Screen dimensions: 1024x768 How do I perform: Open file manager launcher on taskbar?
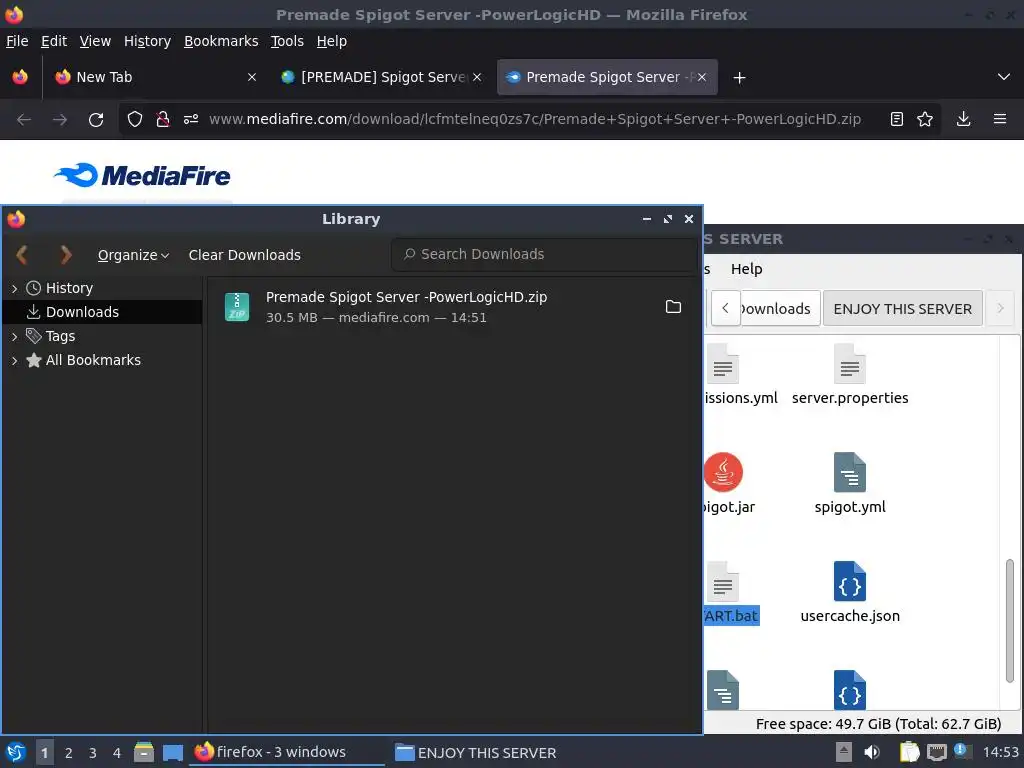tap(144, 752)
